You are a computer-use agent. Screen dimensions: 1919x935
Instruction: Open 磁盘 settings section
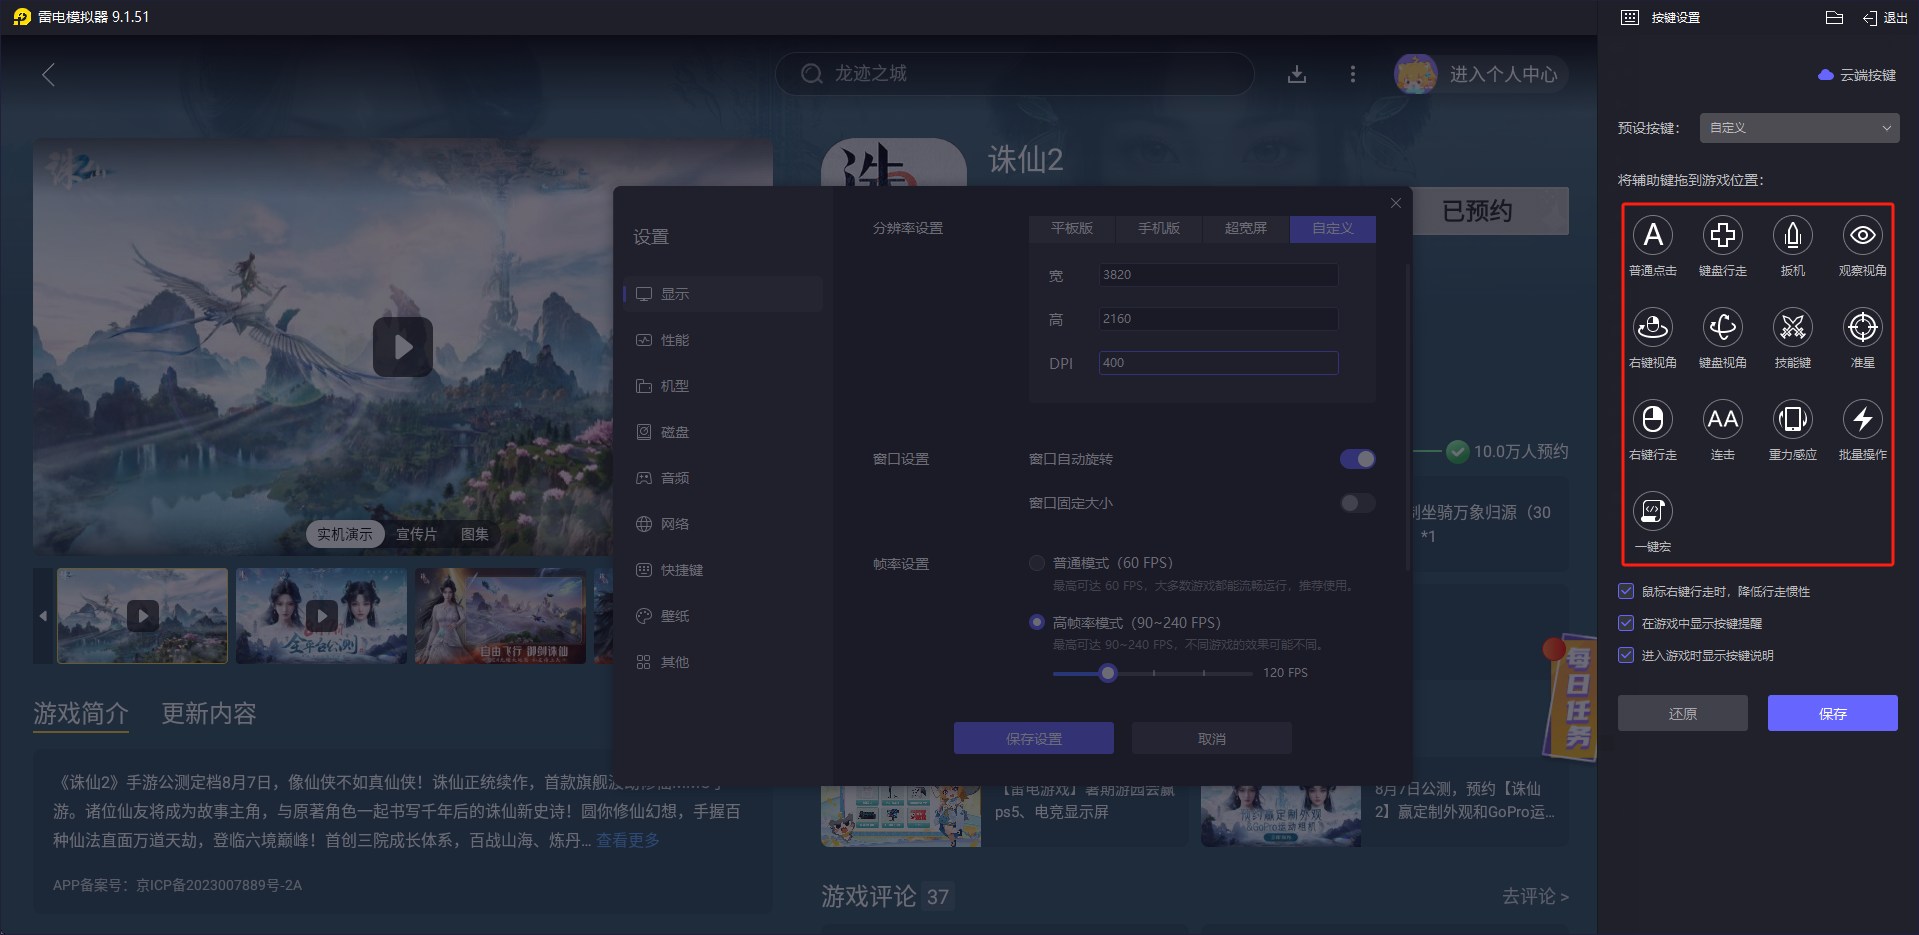(723, 432)
